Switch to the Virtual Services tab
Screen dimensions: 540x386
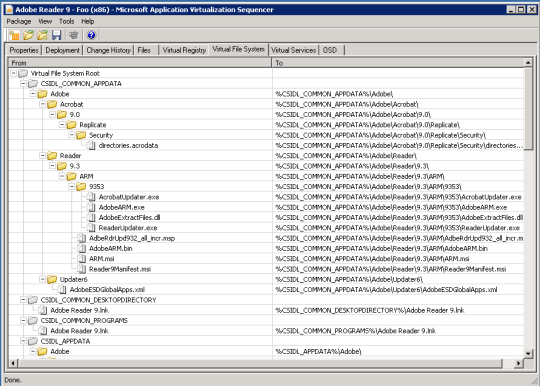pyautogui.click(x=293, y=50)
